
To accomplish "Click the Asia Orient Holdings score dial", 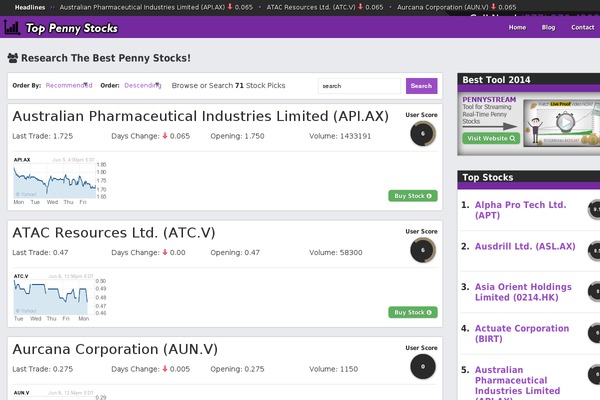I will coord(594,292).
